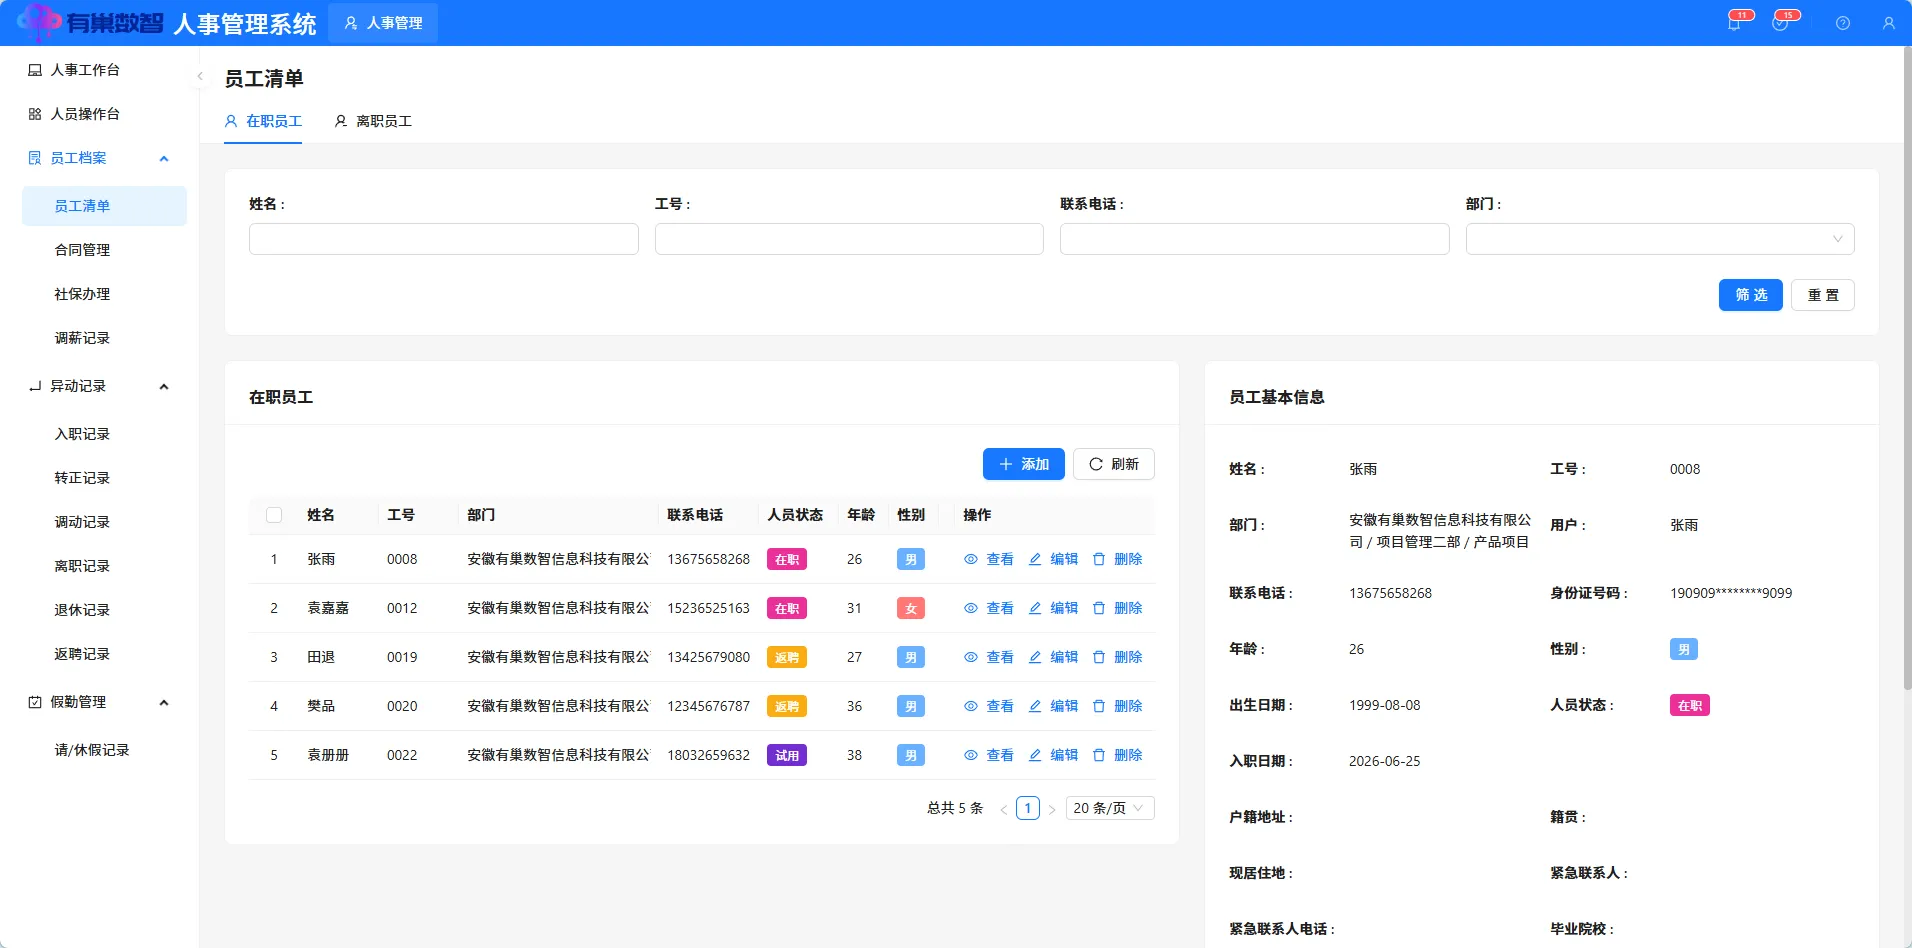Click the 添加 add employee button

[1024, 464]
